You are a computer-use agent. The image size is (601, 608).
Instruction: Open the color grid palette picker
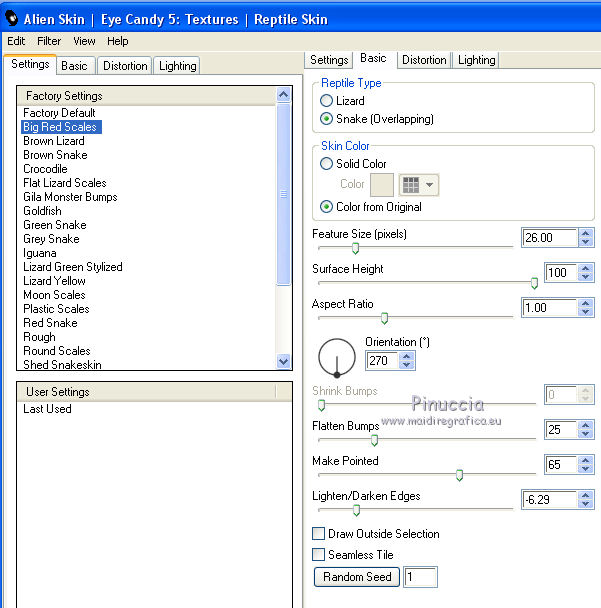click(x=411, y=185)
